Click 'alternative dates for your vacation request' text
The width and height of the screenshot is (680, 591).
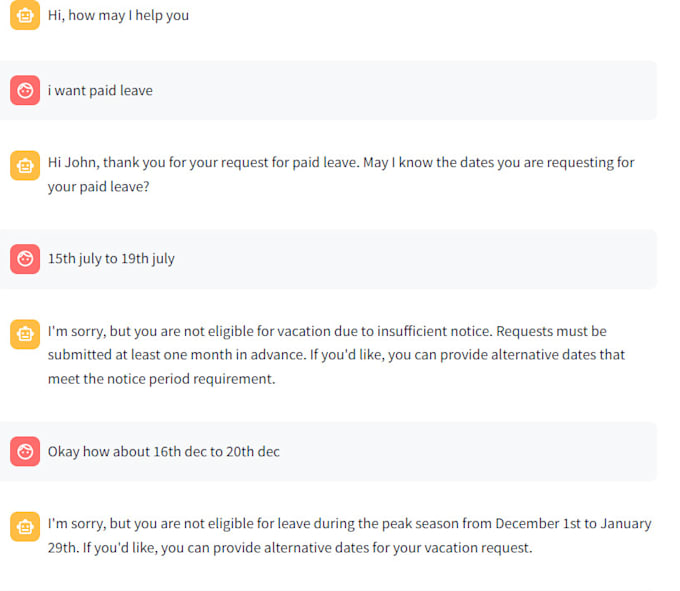[400, 548]
